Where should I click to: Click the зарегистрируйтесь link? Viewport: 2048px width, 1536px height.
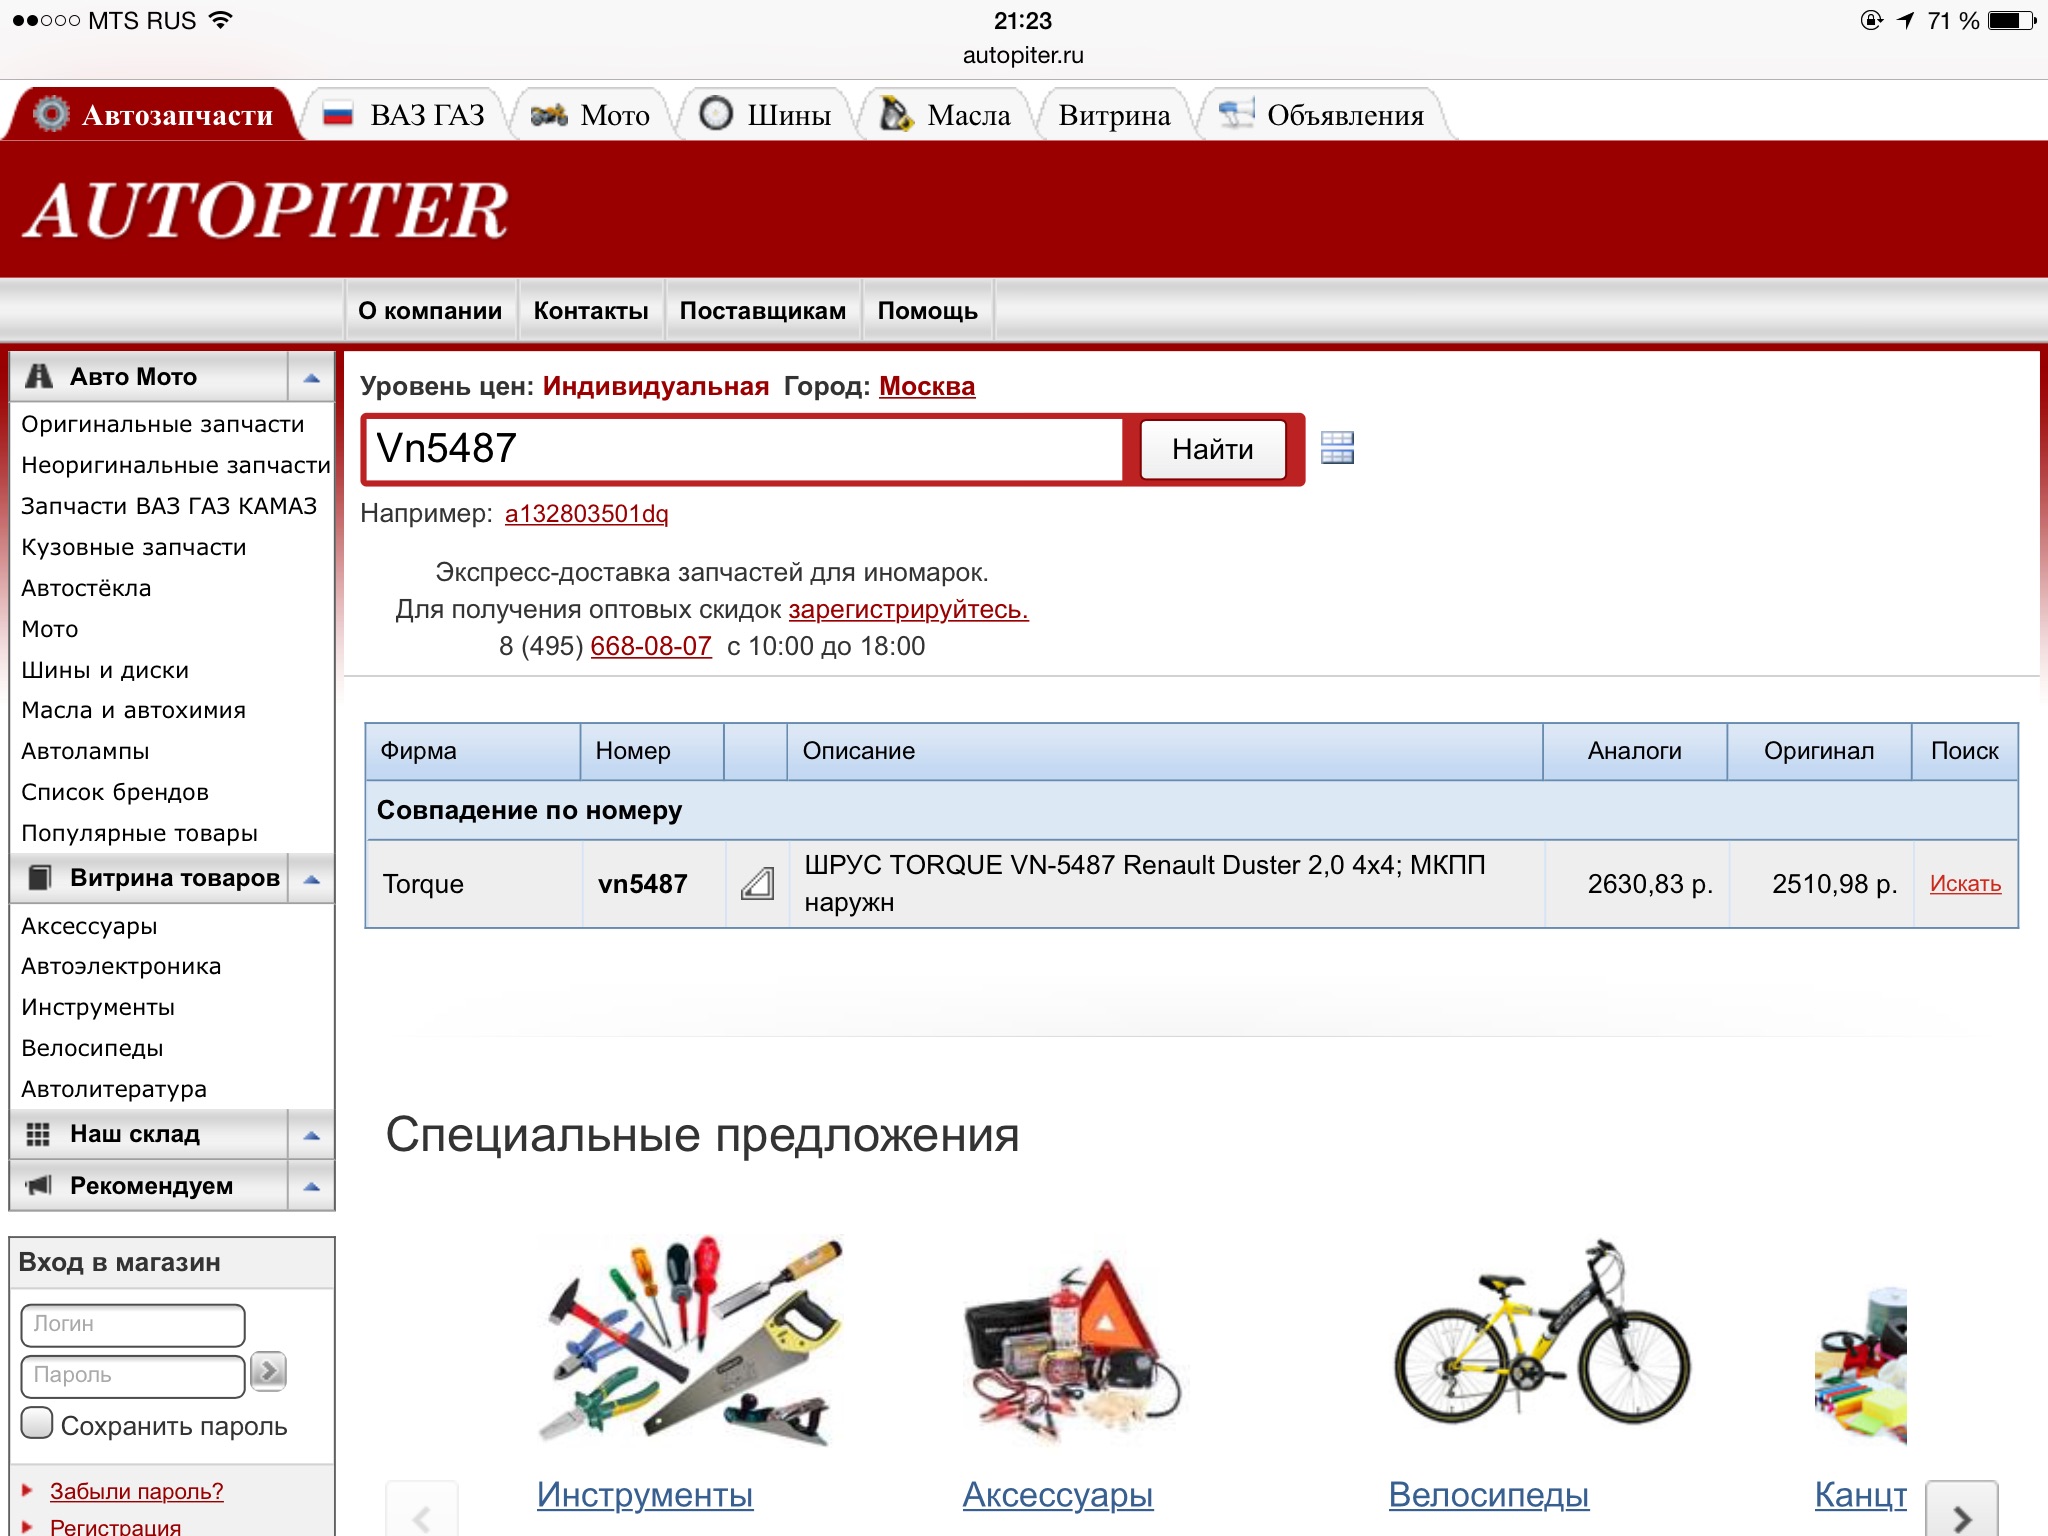tap(908, 609)
